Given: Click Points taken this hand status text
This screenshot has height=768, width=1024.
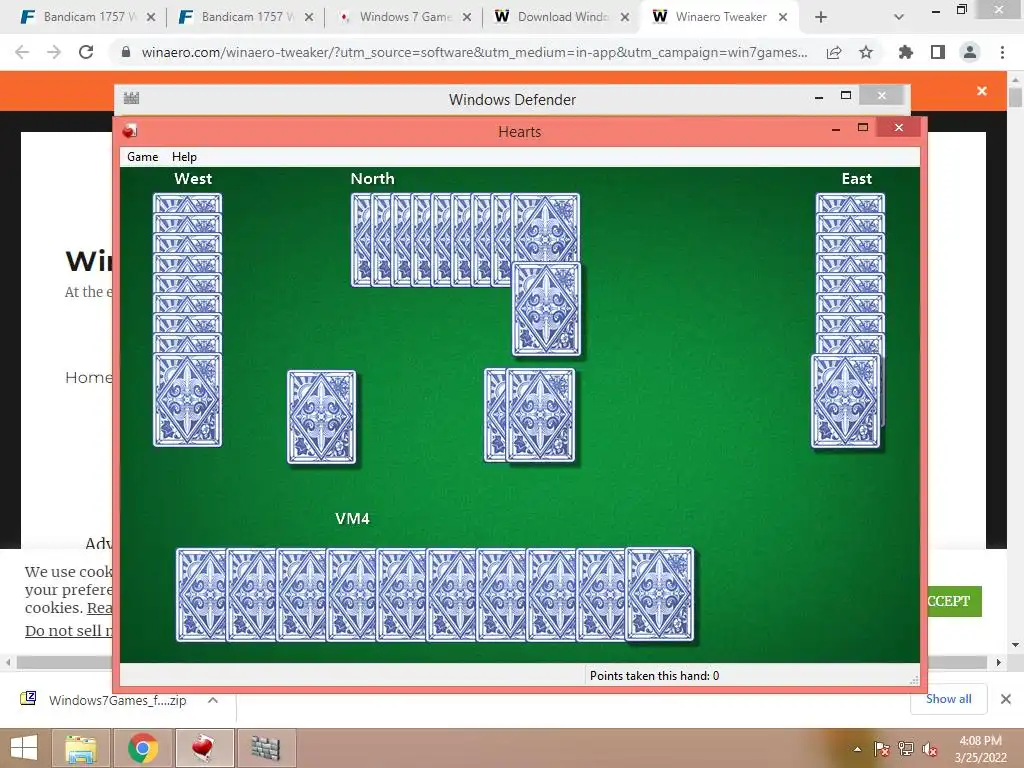Looking at the screenshot, I should click(654, 676).
